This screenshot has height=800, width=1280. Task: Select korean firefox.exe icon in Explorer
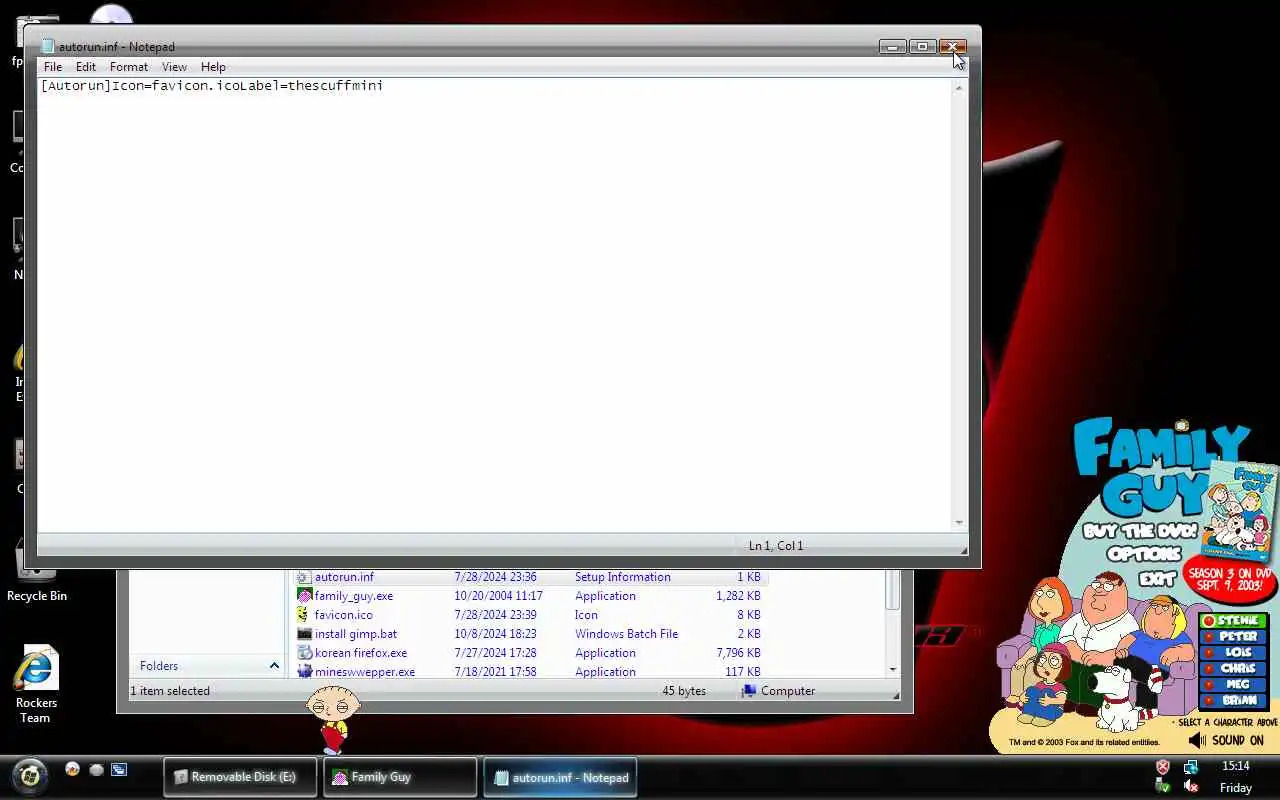tap(304, 653)
